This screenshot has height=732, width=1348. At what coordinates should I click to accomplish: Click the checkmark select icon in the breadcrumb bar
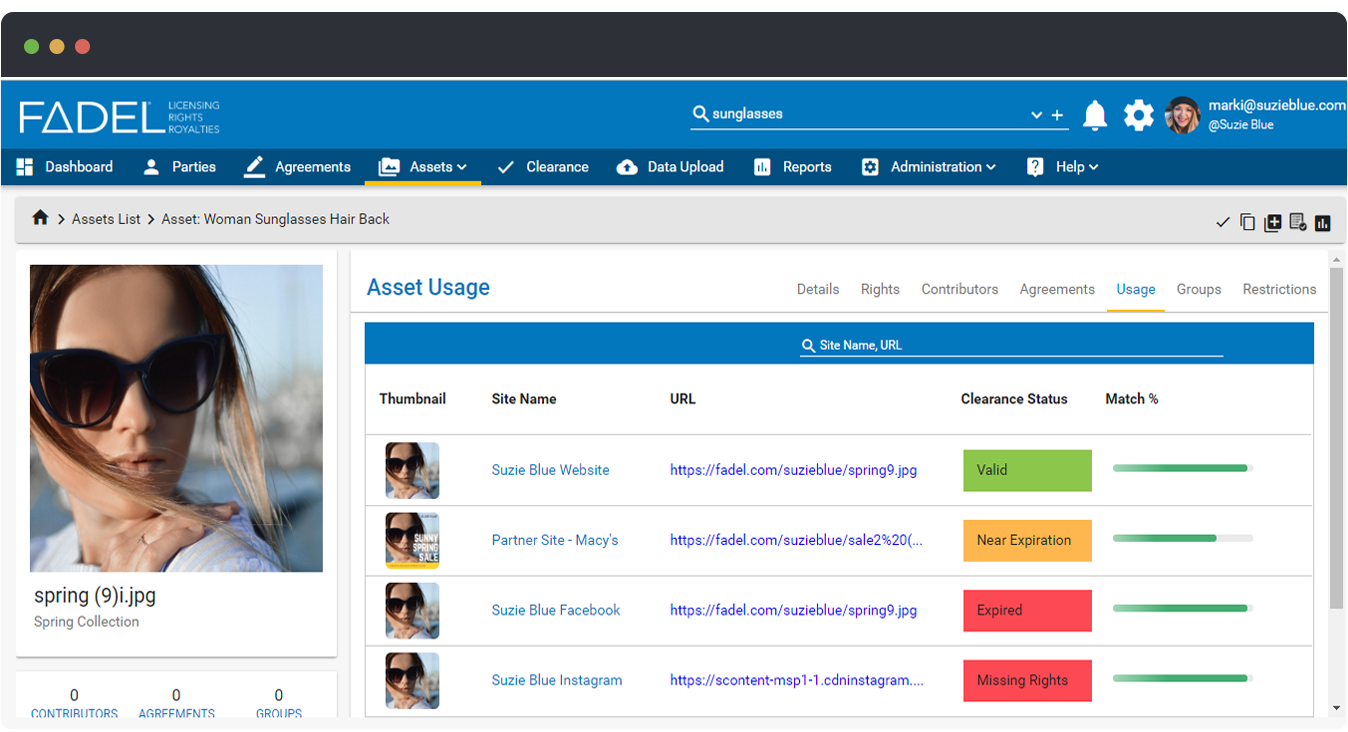[1223, 222]
